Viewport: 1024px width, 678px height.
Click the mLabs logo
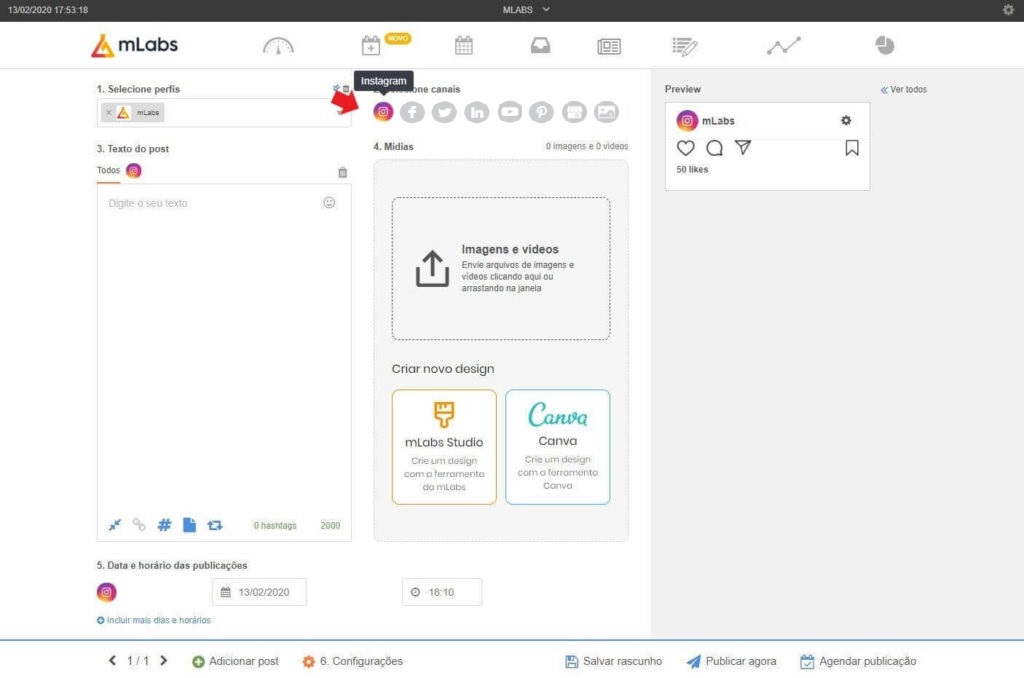(135, 45)
